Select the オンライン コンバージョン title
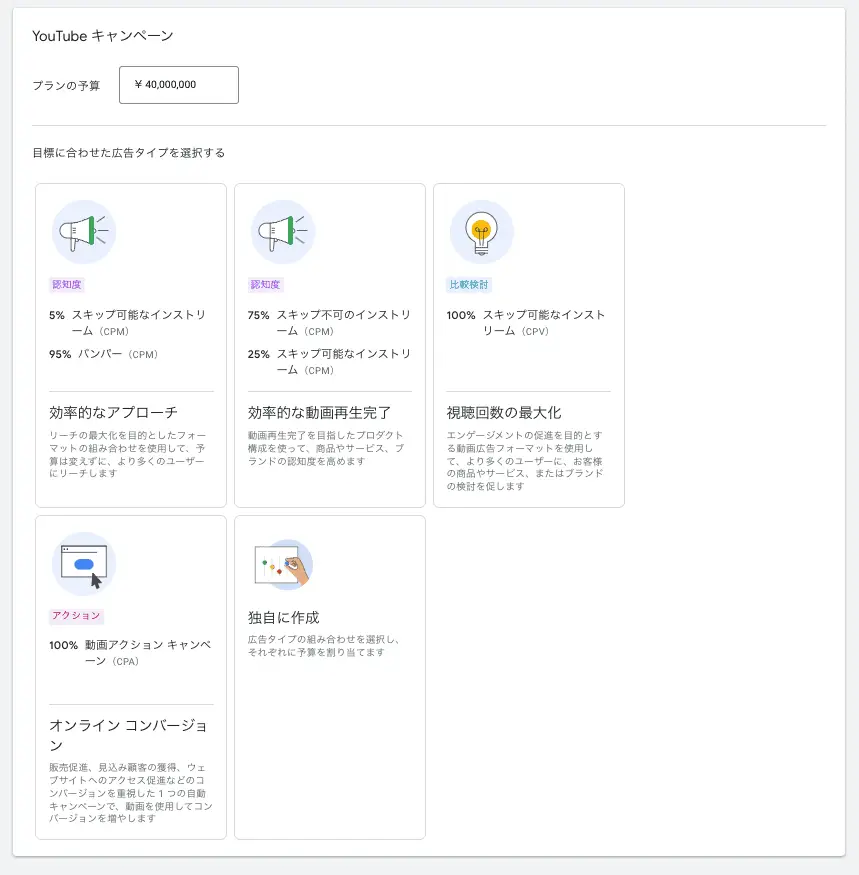 click(x=128, y=735)
